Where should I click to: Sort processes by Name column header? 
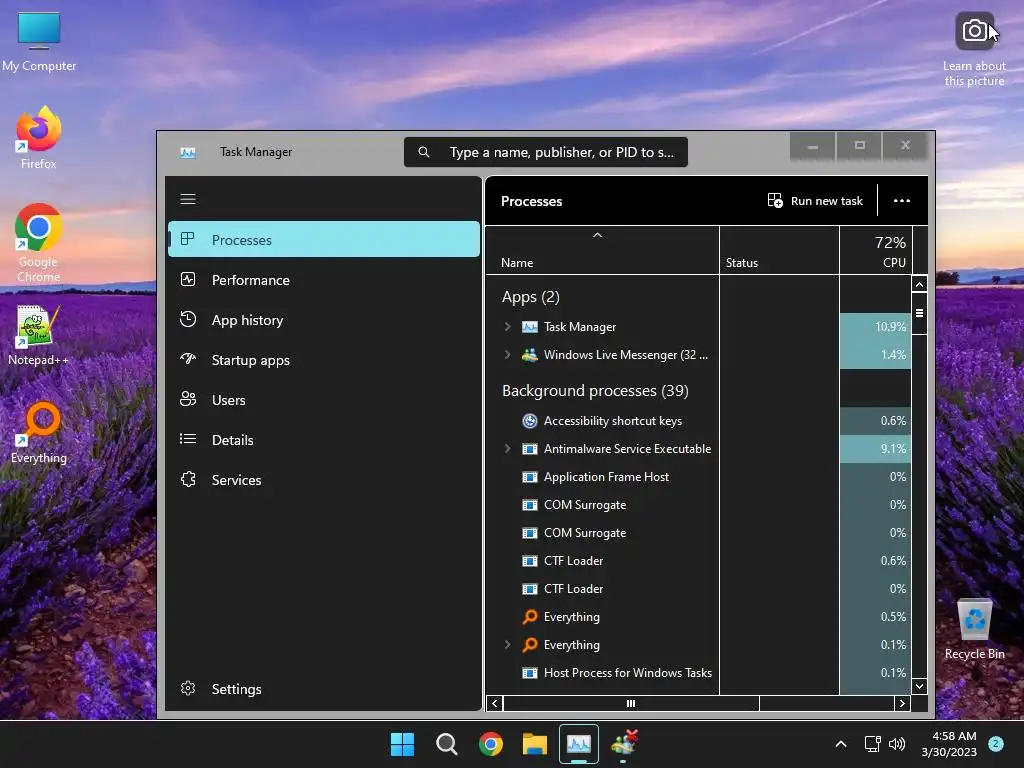pyautogui.click(x=602, y=251)
